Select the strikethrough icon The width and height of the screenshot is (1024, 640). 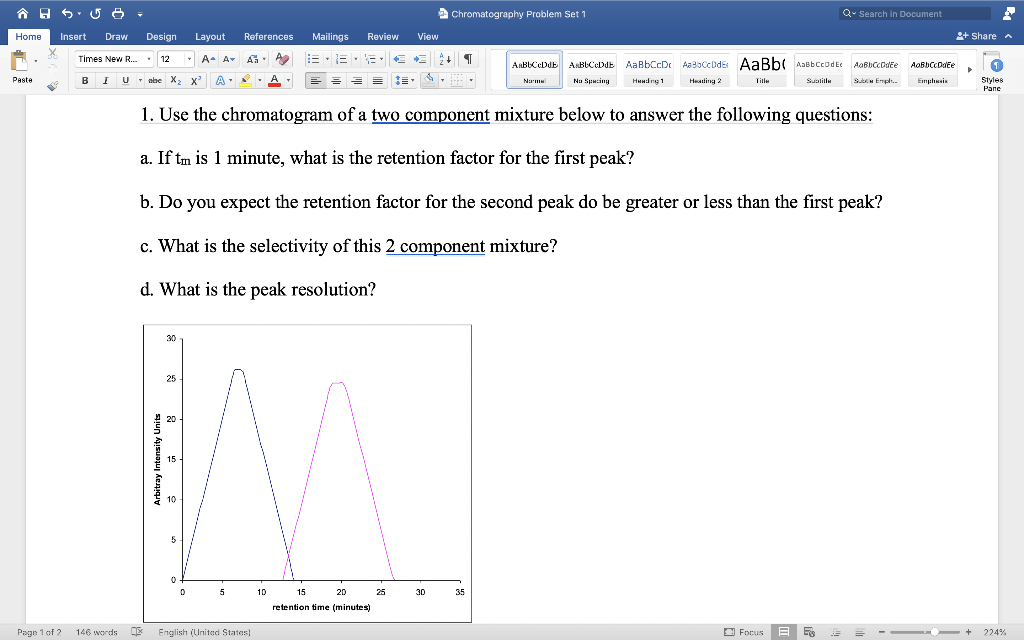pos(155,81)
